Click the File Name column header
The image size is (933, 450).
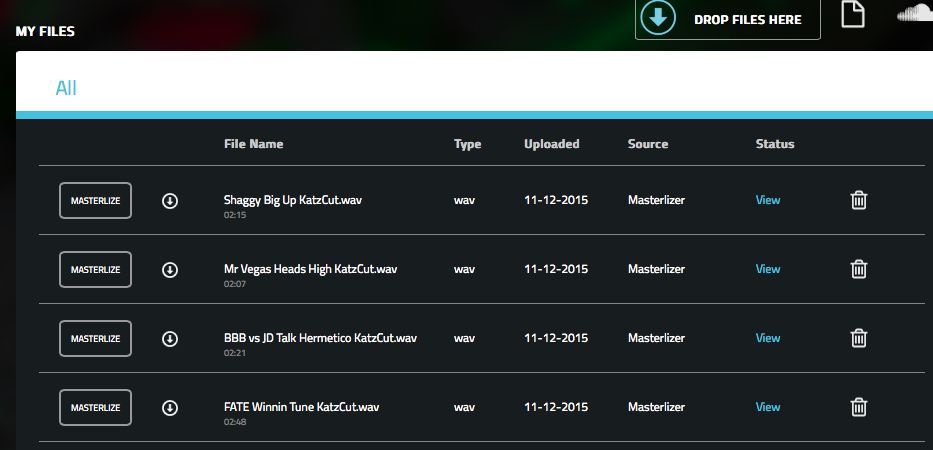tap(253, 144)
